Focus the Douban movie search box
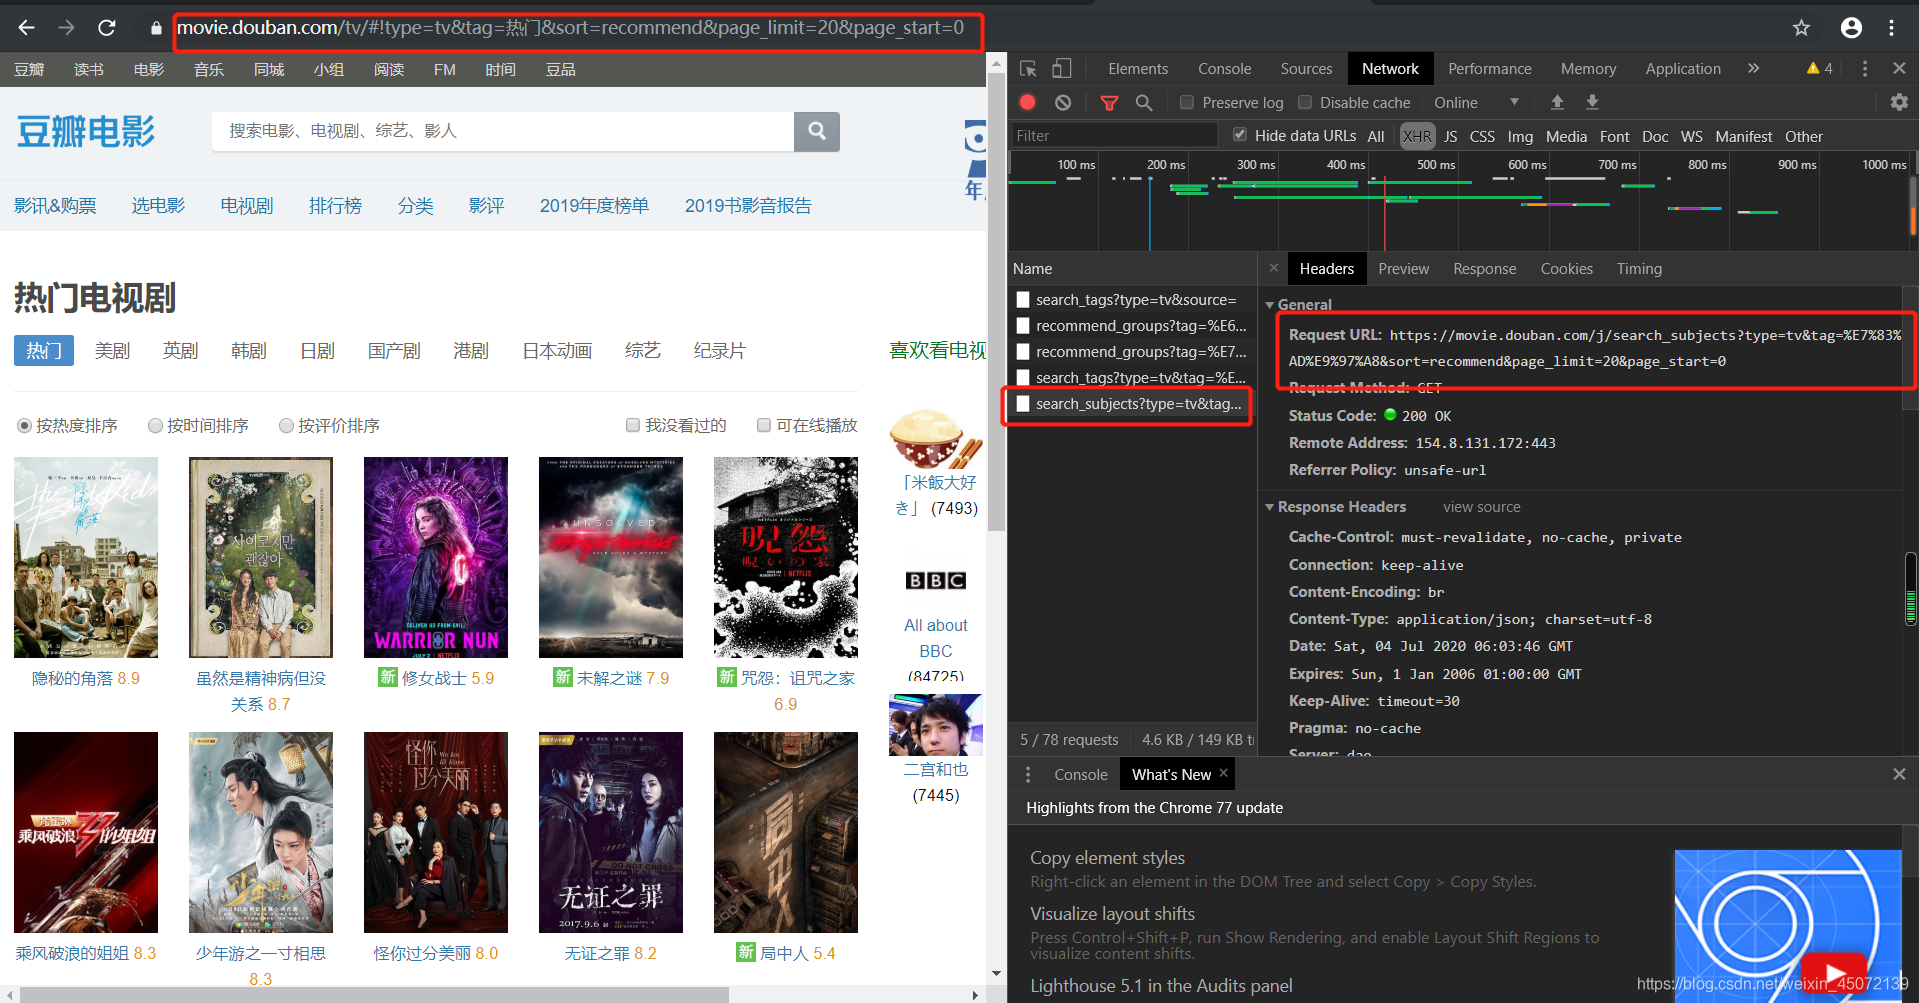The height and width of the screenshot is (1003, 1919). [x=503, y=131]
